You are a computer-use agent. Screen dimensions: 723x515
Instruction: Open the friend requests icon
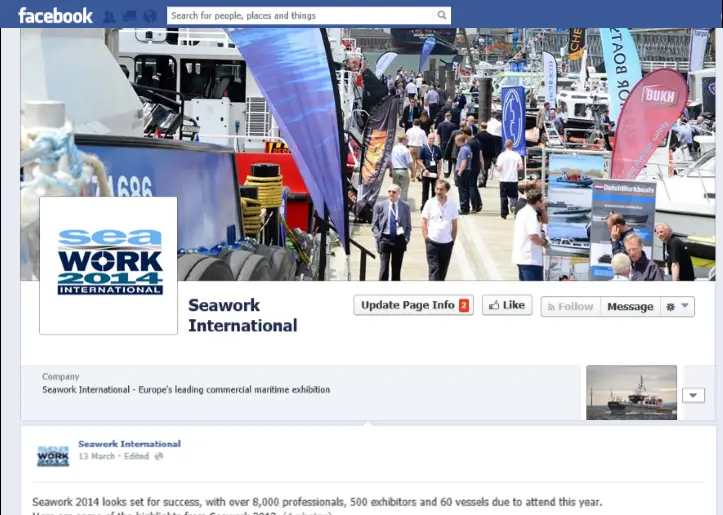(x=109, y=16)
